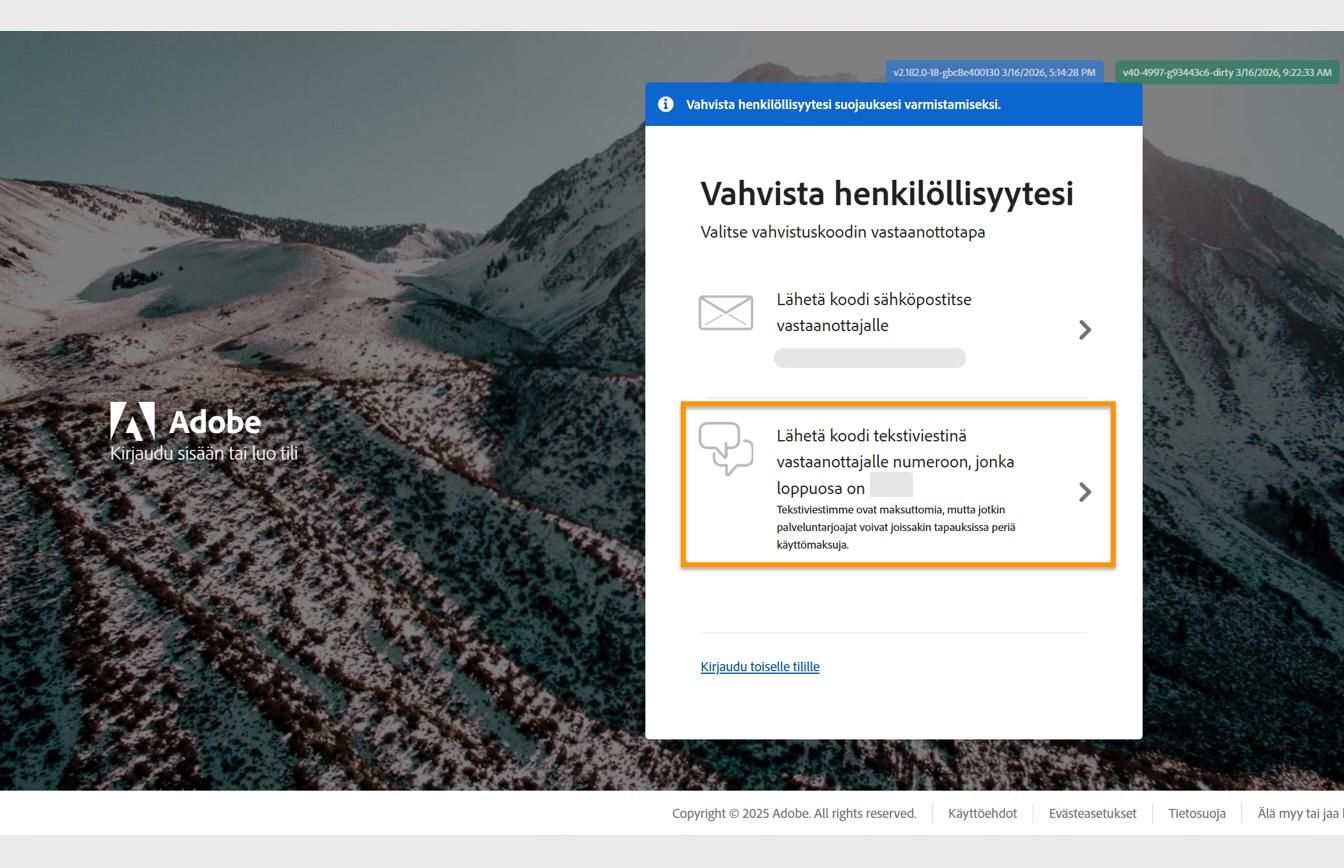1344x868 pixels.
Task: Click the chevron inside the highlighted orange card
Action: [x=1085, y=491]
